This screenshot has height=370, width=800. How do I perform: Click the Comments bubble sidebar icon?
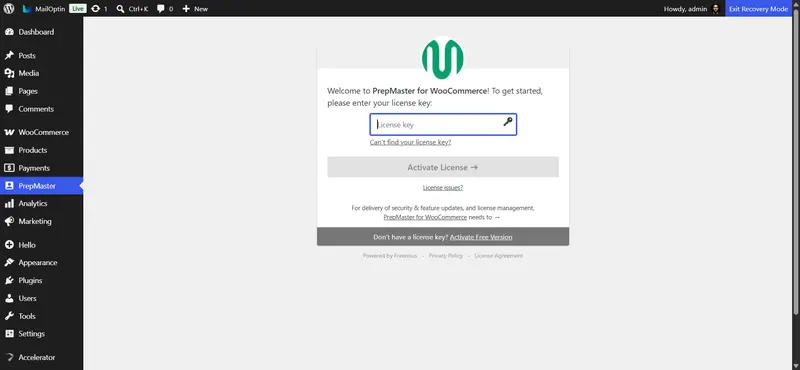click(9, 109)
